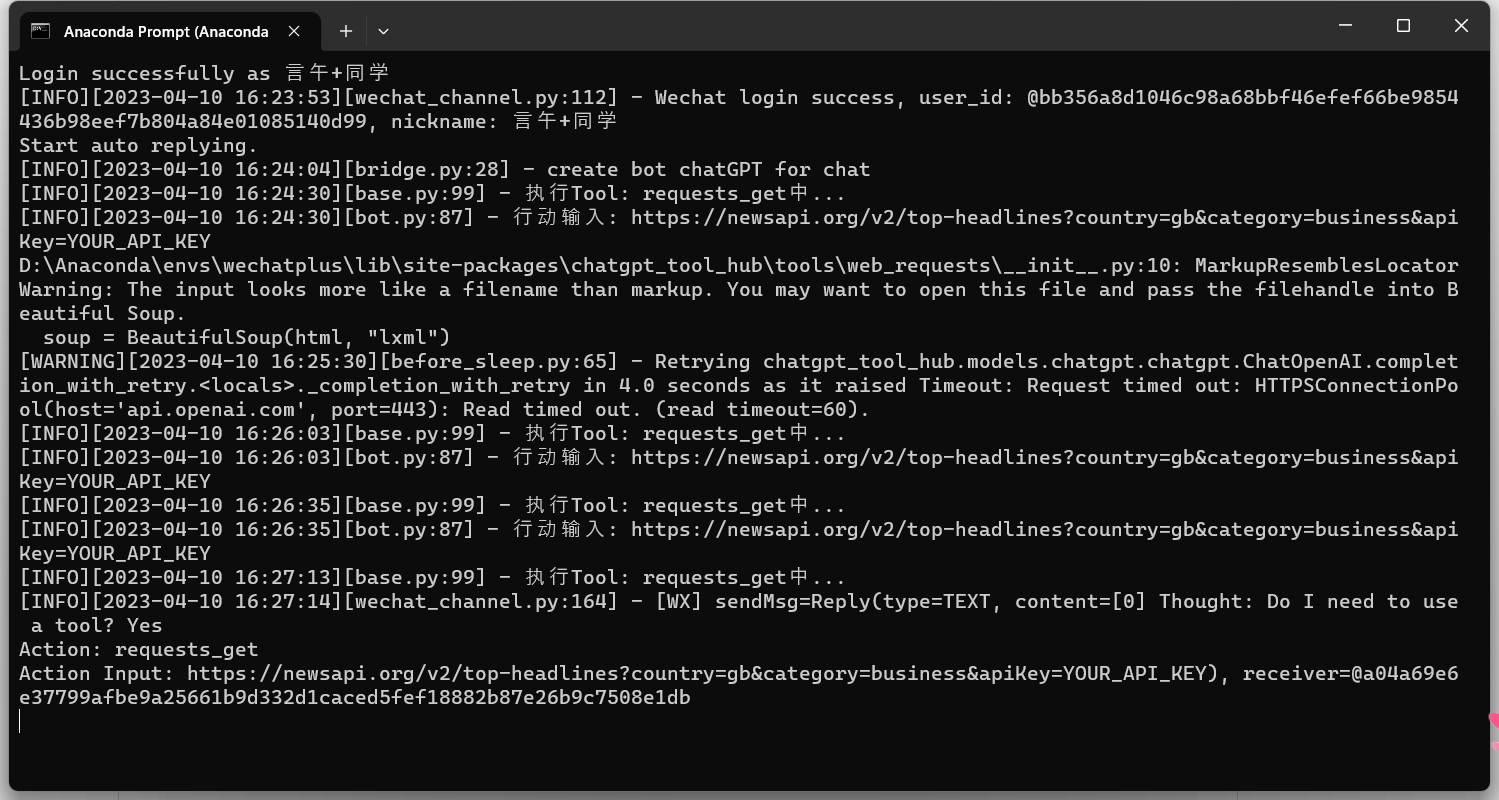Screen dimensions: 1499x800
Task: Click the window close button
Action: (x=1461, y=25)
